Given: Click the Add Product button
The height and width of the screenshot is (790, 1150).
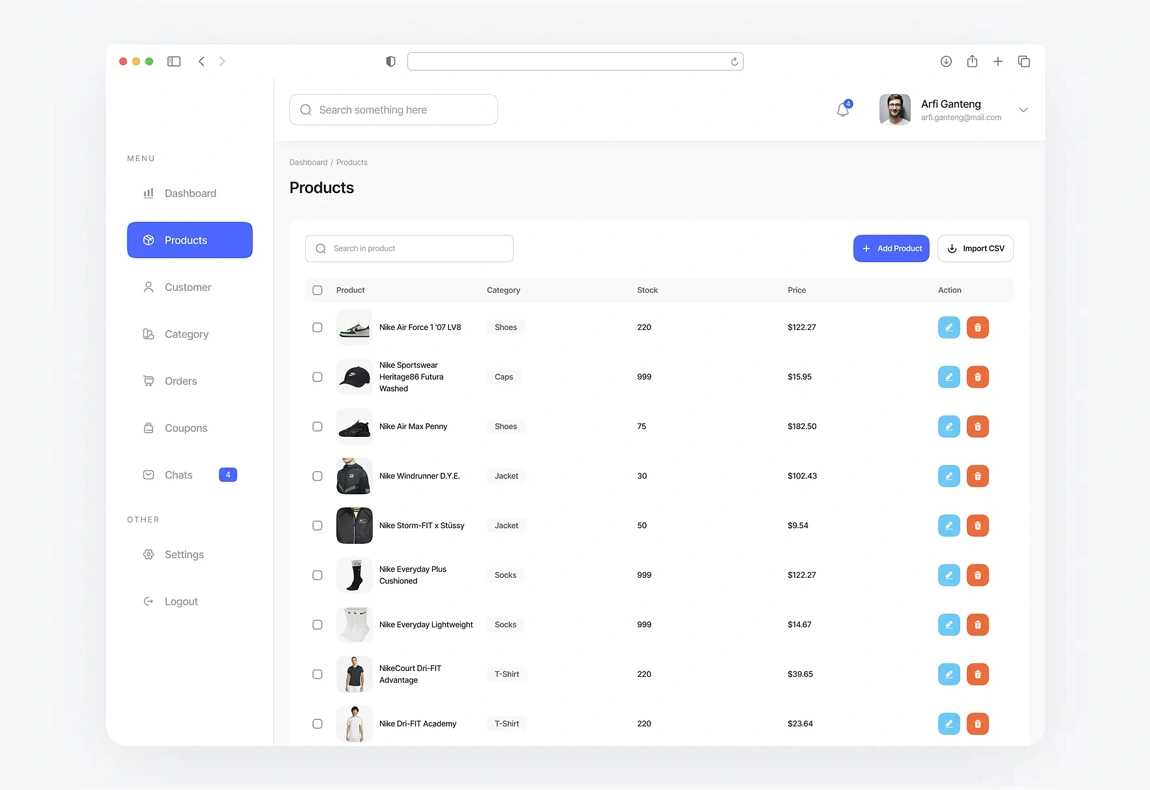Looking at the screenshot, I should point(891,248).
